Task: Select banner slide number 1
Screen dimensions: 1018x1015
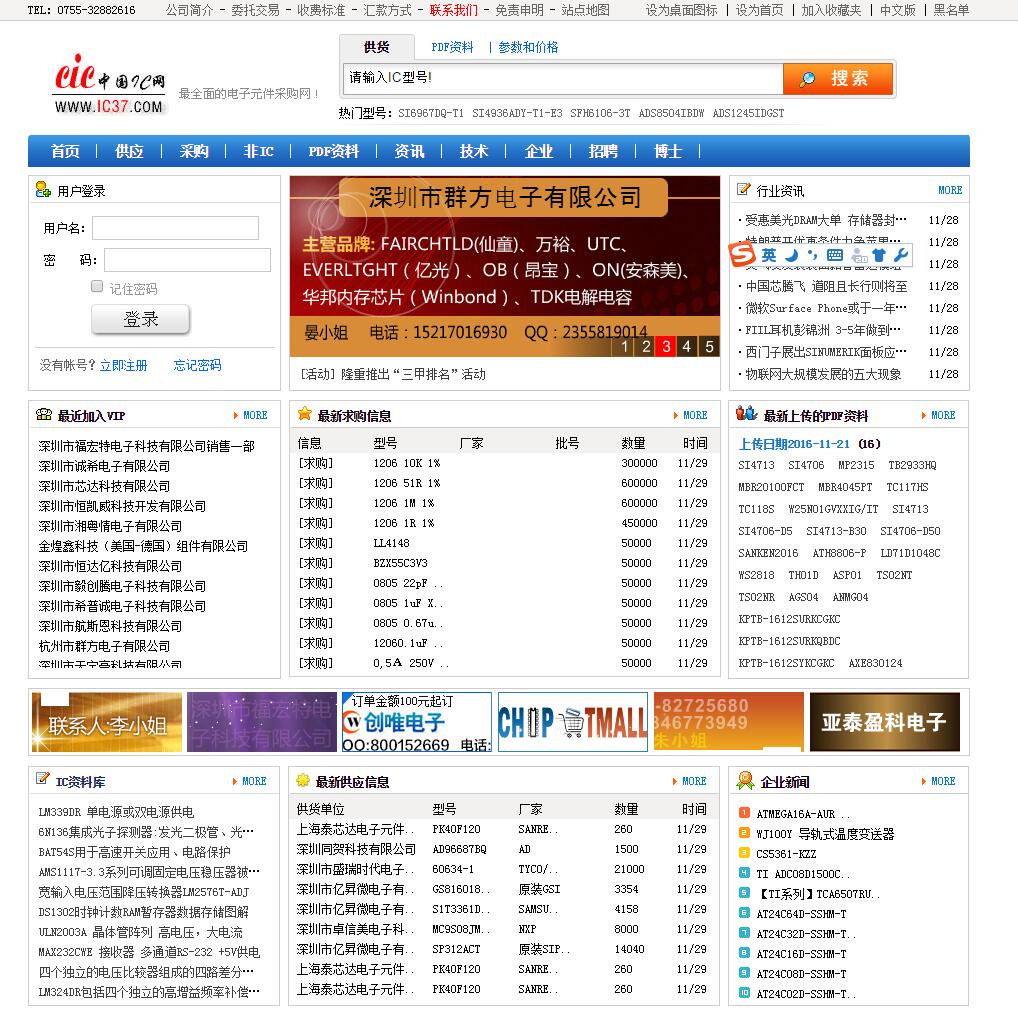Action: click(625, 346)
